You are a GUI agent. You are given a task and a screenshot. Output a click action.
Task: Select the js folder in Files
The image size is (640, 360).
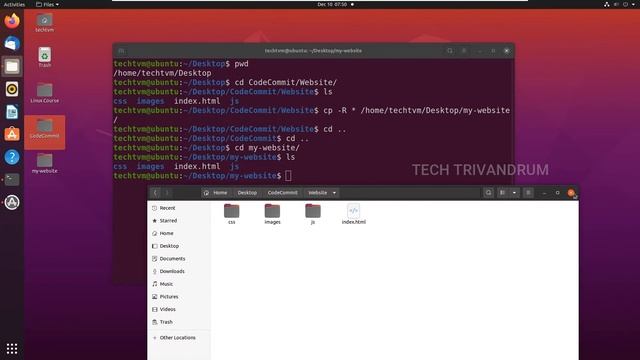(313, 214)
